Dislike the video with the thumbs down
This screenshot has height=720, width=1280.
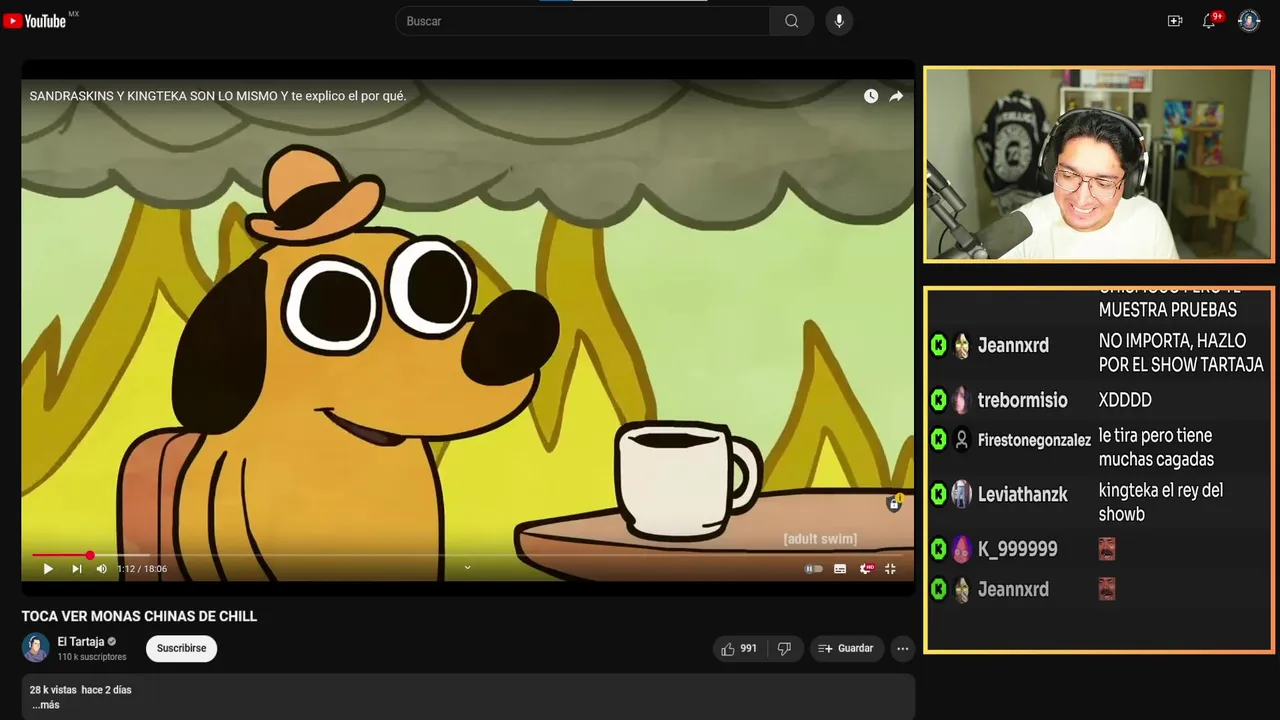[784, 649]
